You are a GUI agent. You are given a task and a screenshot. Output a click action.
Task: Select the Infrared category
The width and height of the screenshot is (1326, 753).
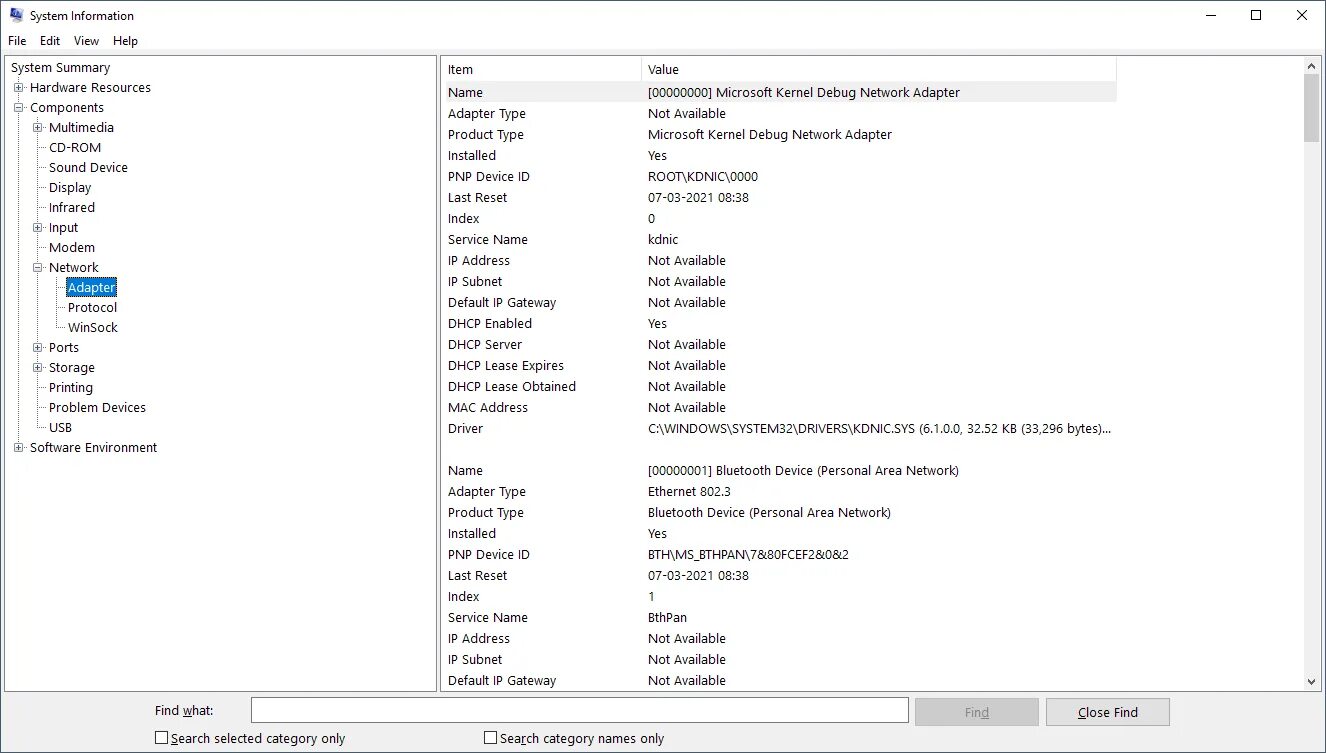point(72,208)
